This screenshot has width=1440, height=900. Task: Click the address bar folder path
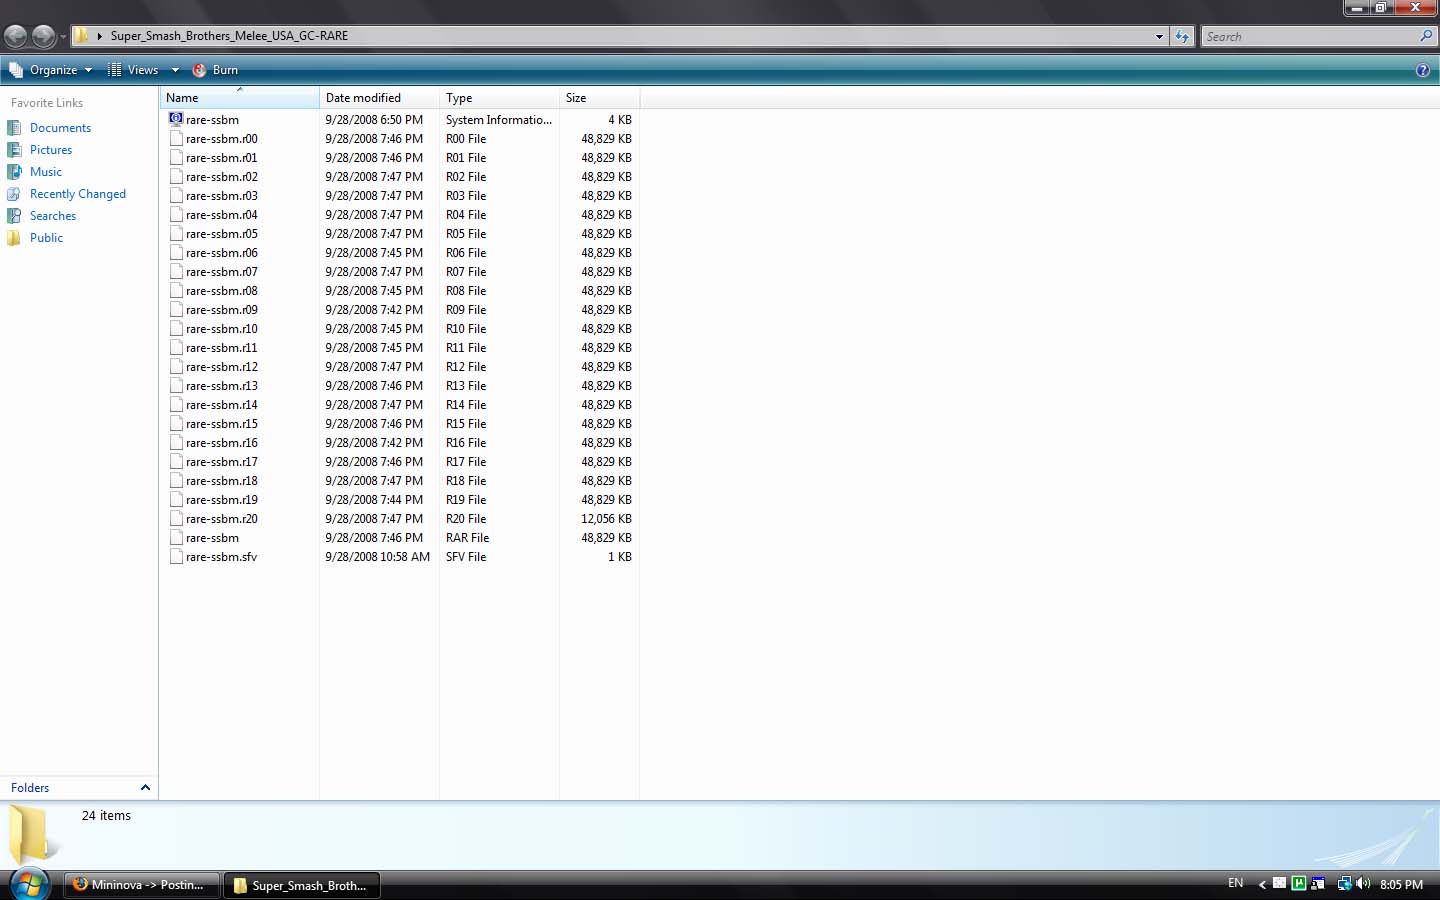coord(229,36)
